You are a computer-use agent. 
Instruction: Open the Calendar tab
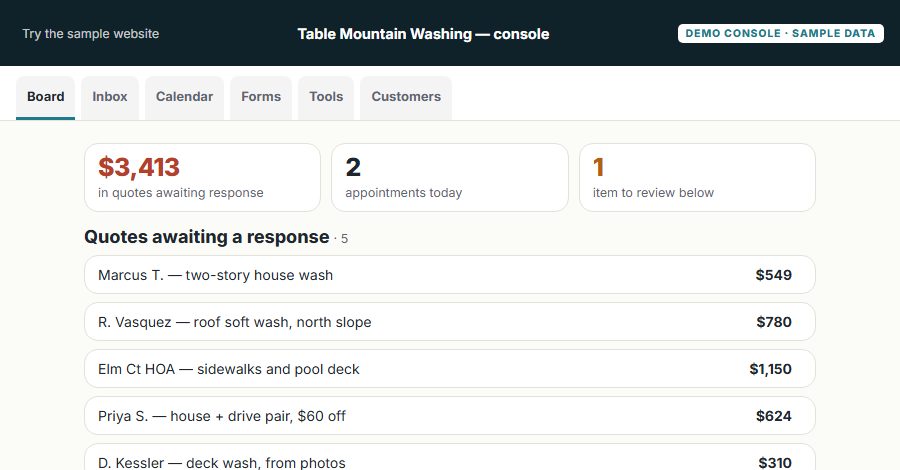(184, 98)
